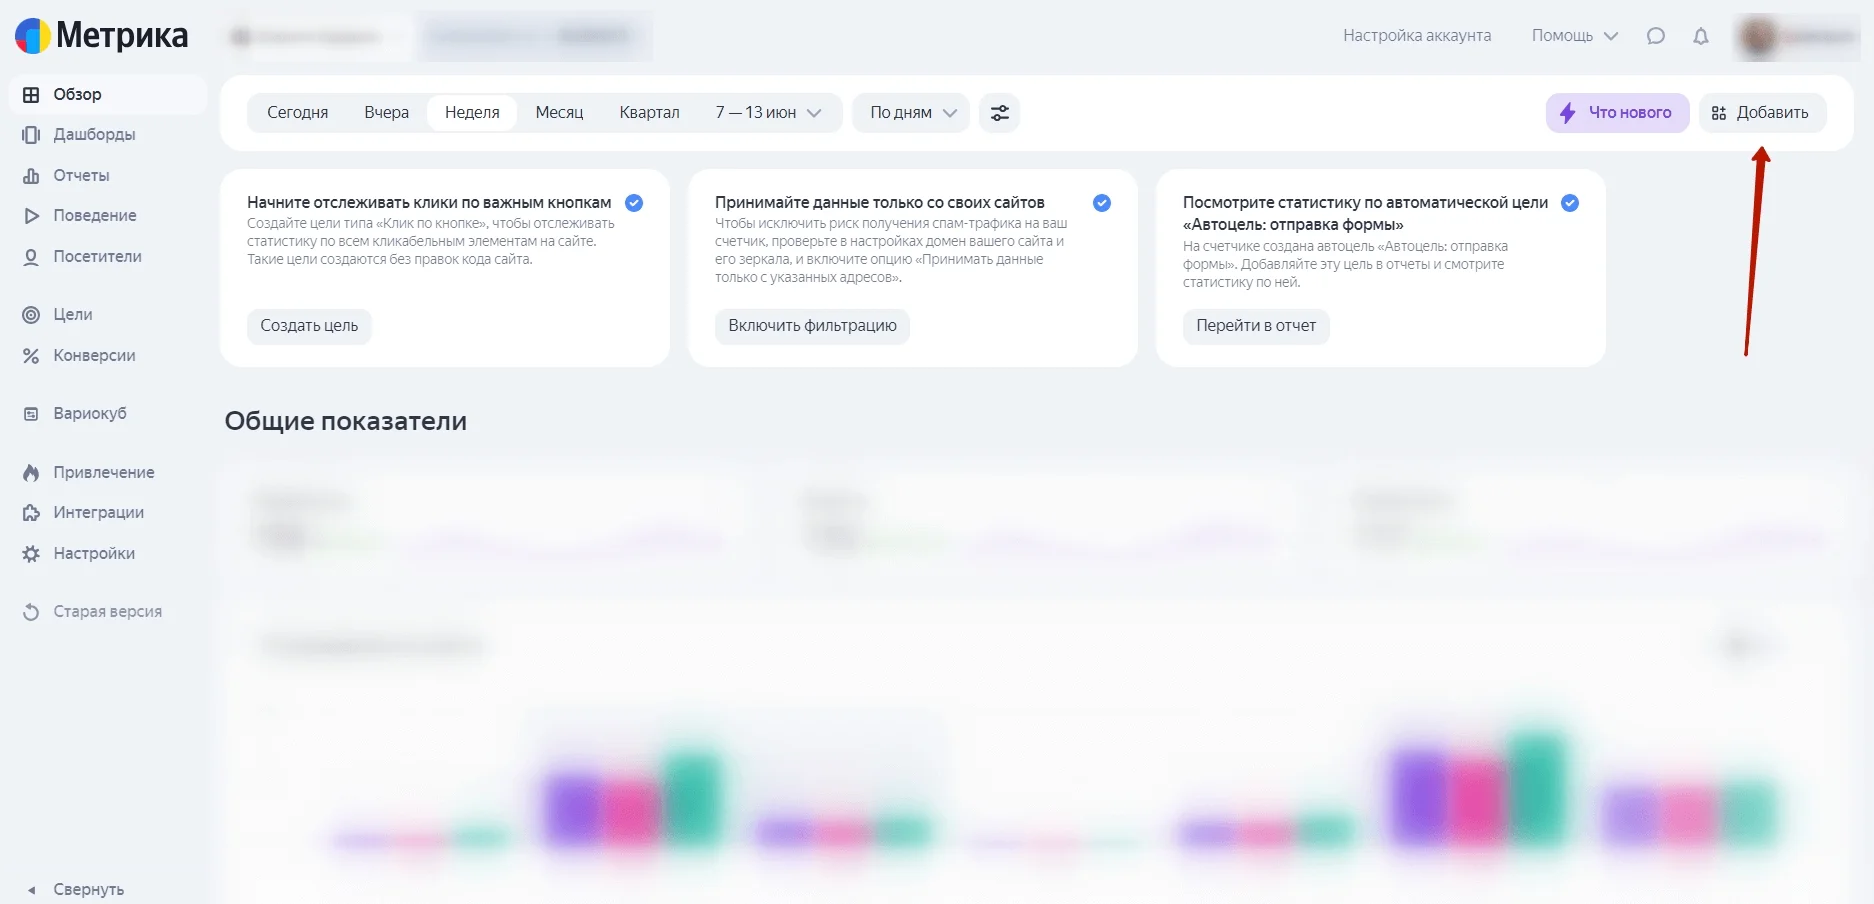
Task: Open Отчеты in the sidebar
Action: pyautogui.click(x=108, y=176)
